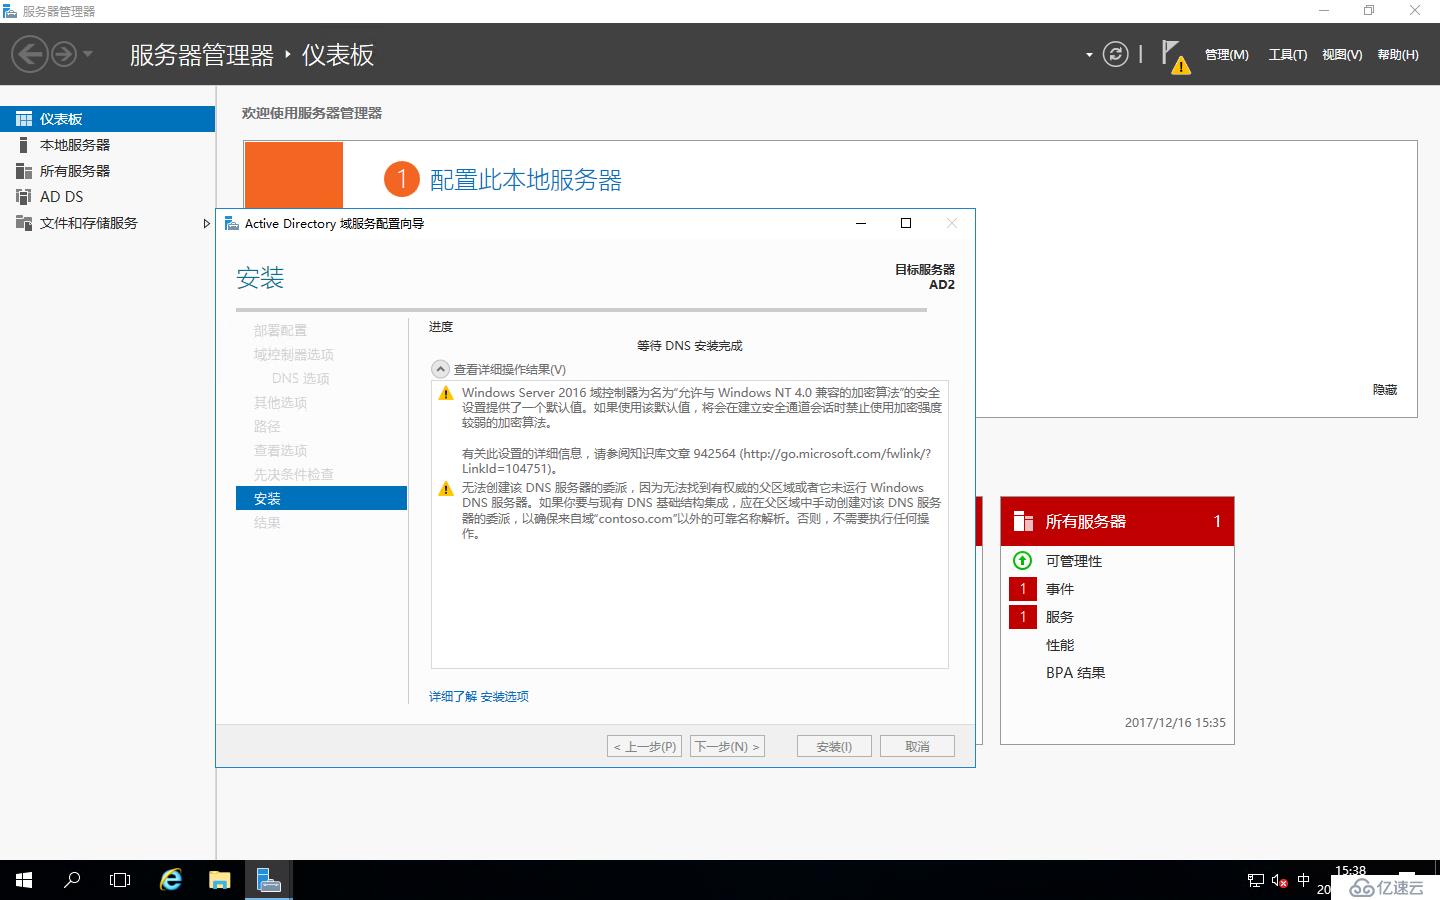
Task: Refresh the Server Manager dashboard
Action: click(x=1115, y=54)
